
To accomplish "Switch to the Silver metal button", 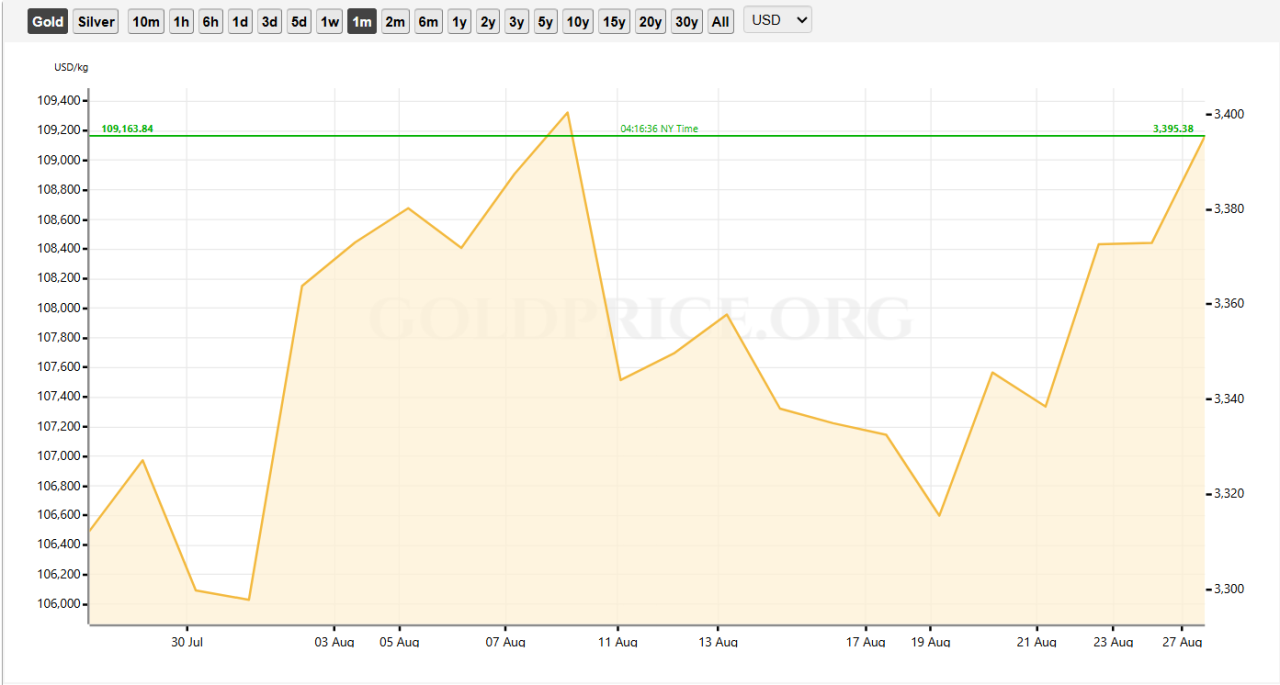I will point(96,21).
